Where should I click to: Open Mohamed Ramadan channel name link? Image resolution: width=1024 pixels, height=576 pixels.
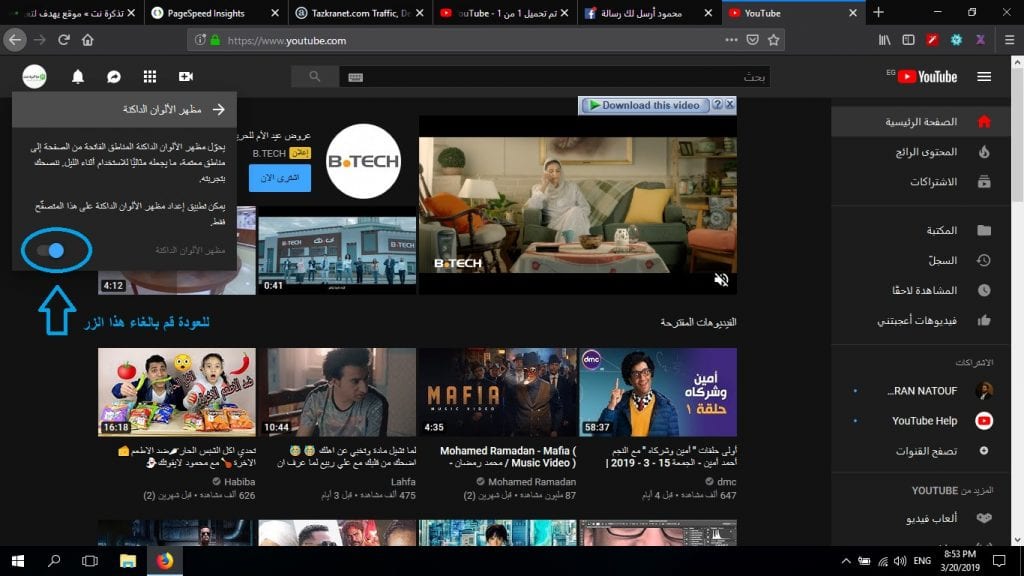[x=532, y=482]
